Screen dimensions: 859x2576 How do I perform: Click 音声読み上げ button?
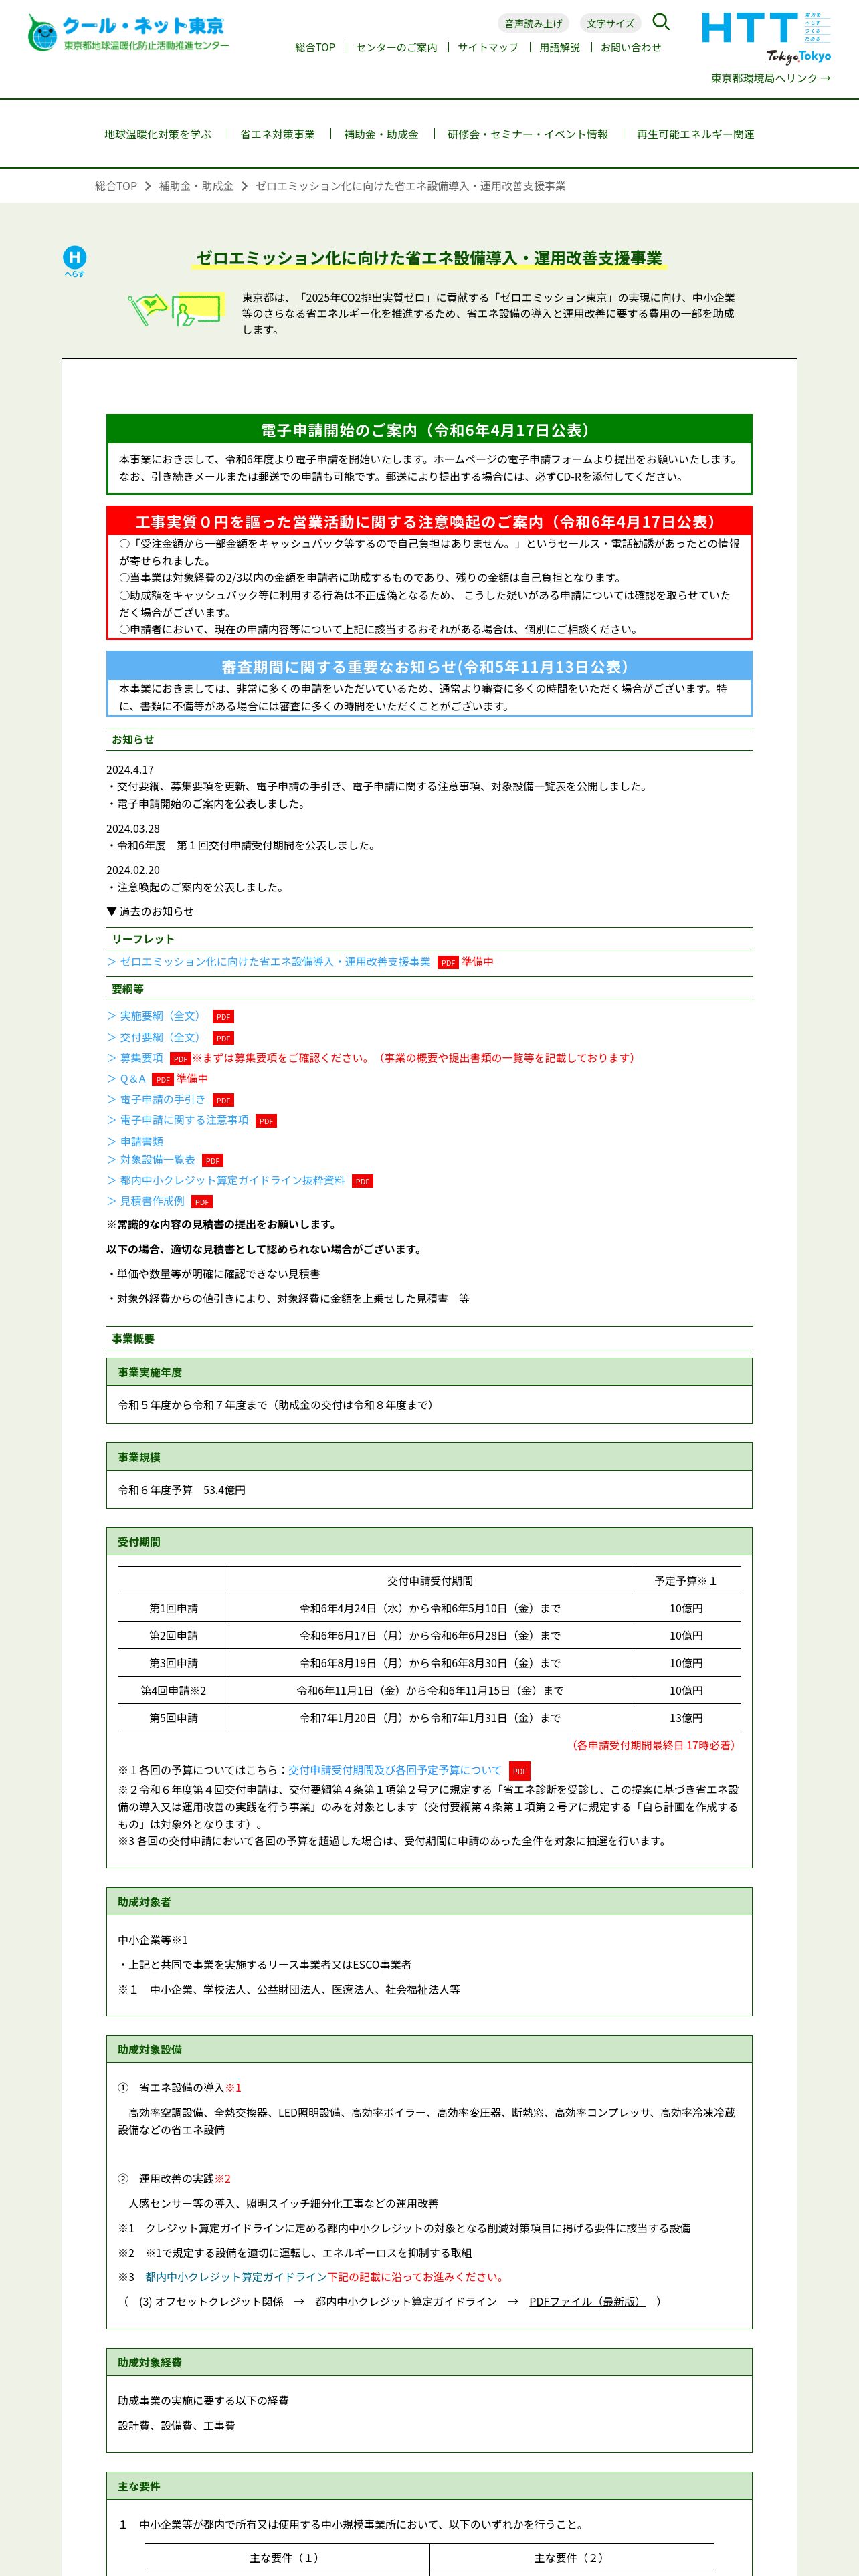tap(533, 23)
